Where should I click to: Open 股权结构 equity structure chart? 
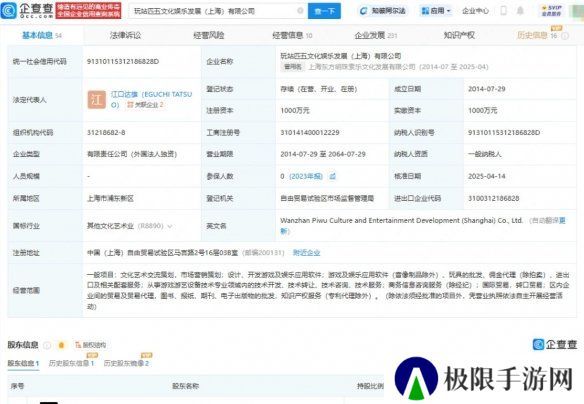point(91,345)
